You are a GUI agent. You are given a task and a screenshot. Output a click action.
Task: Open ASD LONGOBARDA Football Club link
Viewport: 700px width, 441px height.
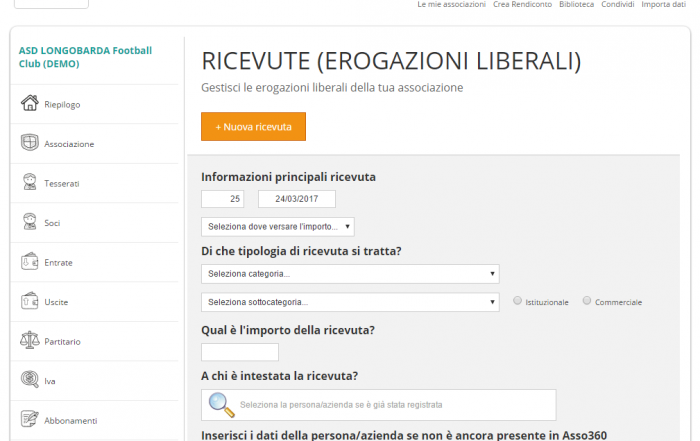tap(85, 57)
